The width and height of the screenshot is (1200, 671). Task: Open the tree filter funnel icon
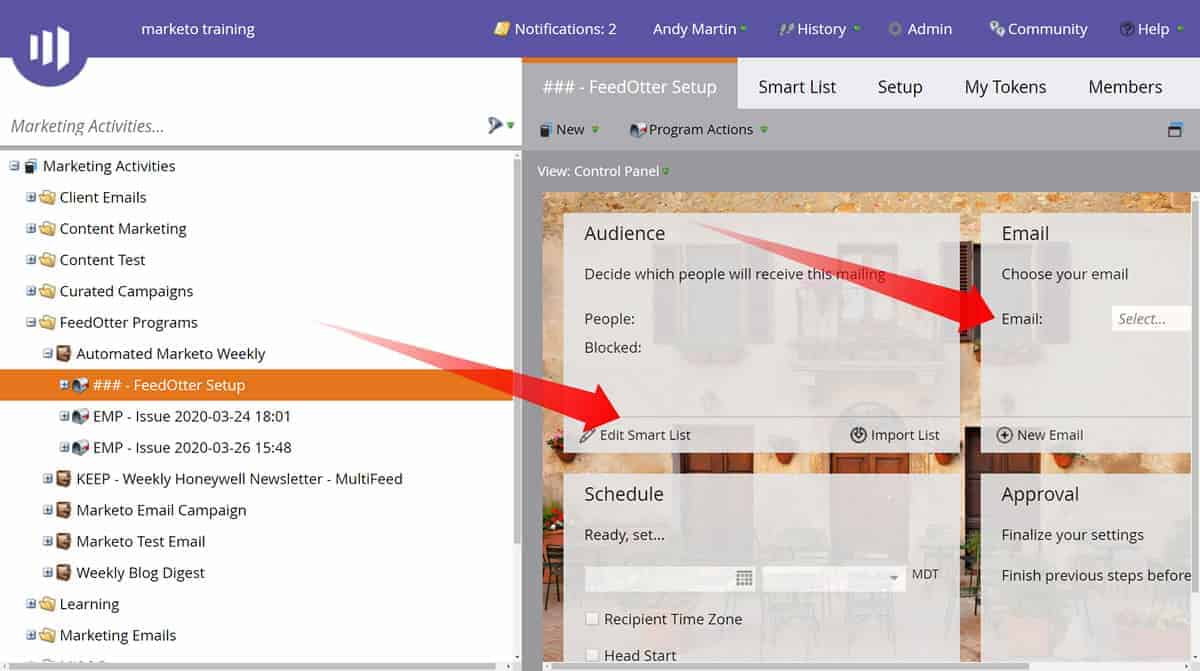click(495, 126)
